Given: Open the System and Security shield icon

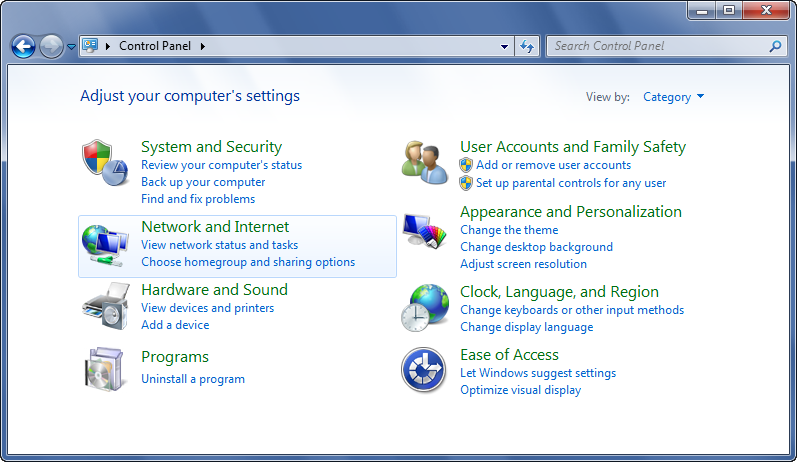Looking at the screenshot, I should pos(105,163).
